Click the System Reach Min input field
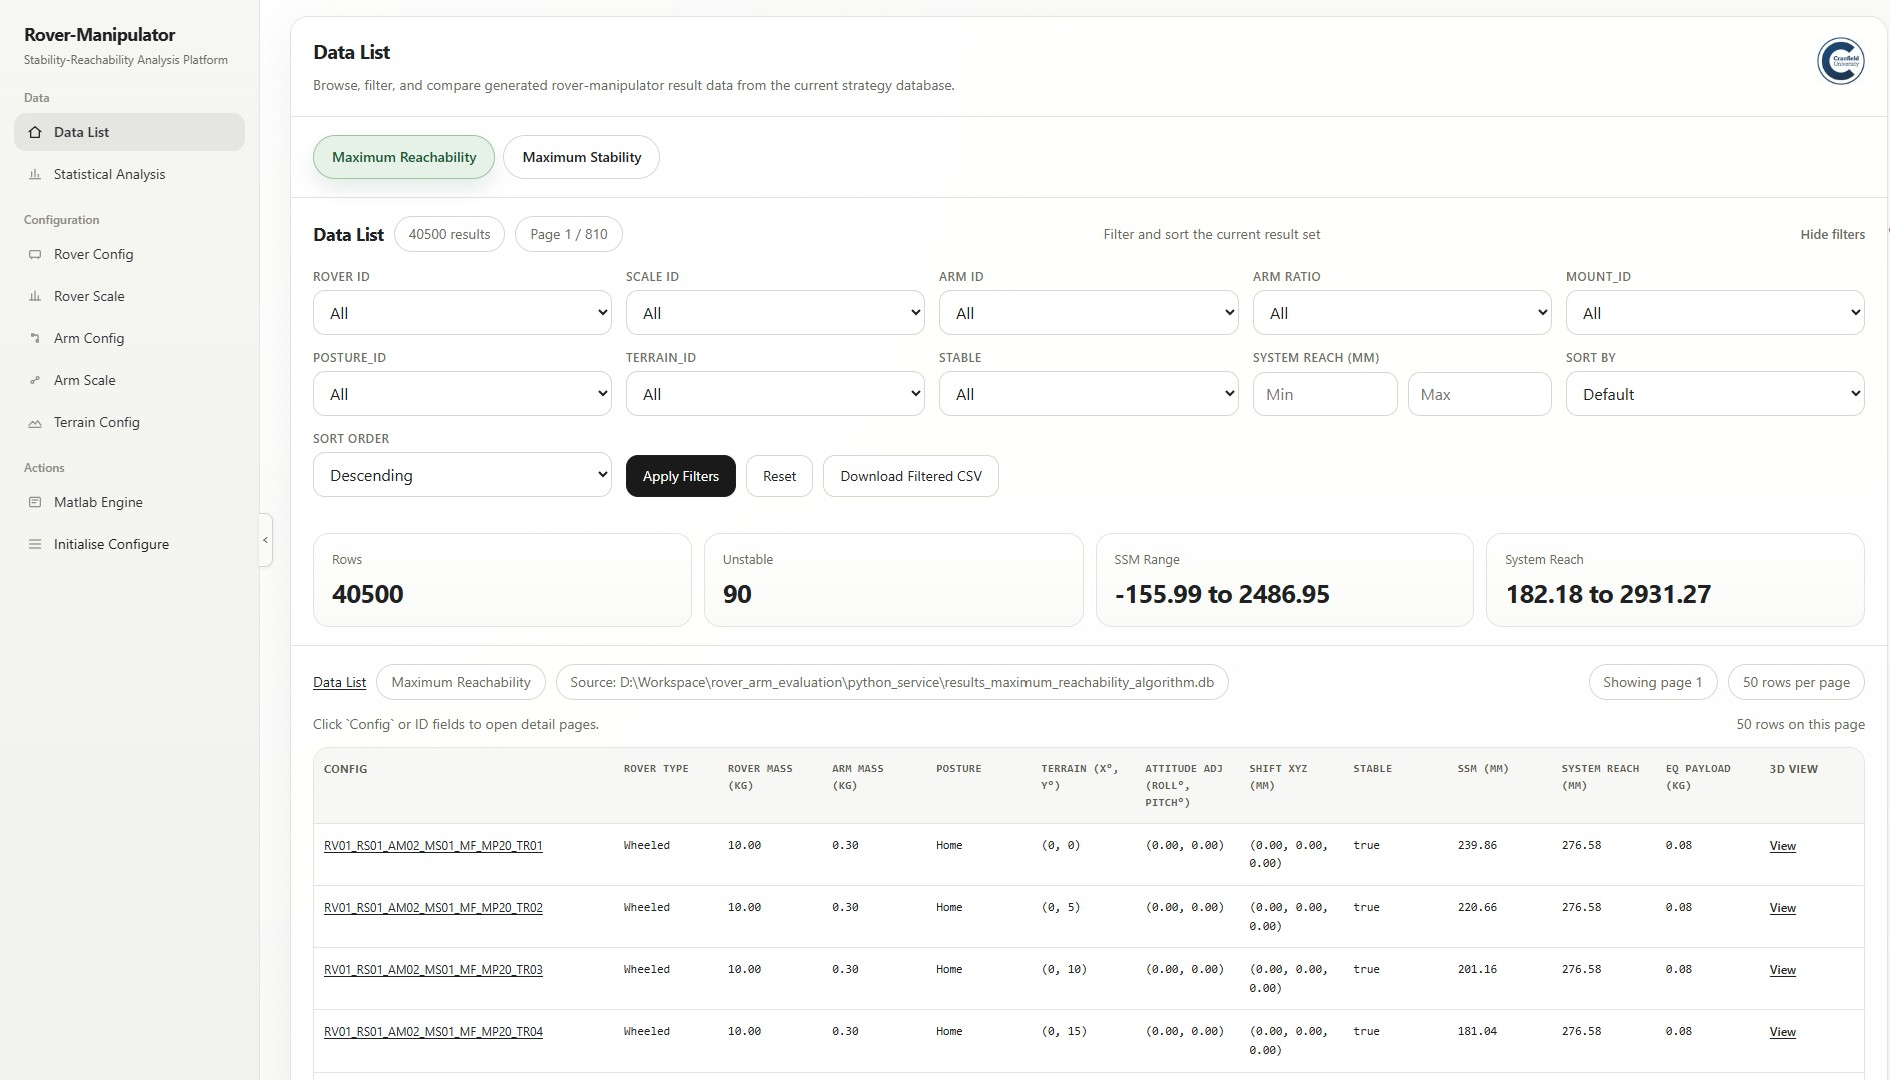The height and width of the screenshot is (1080, 1890). coord(1324,394)
